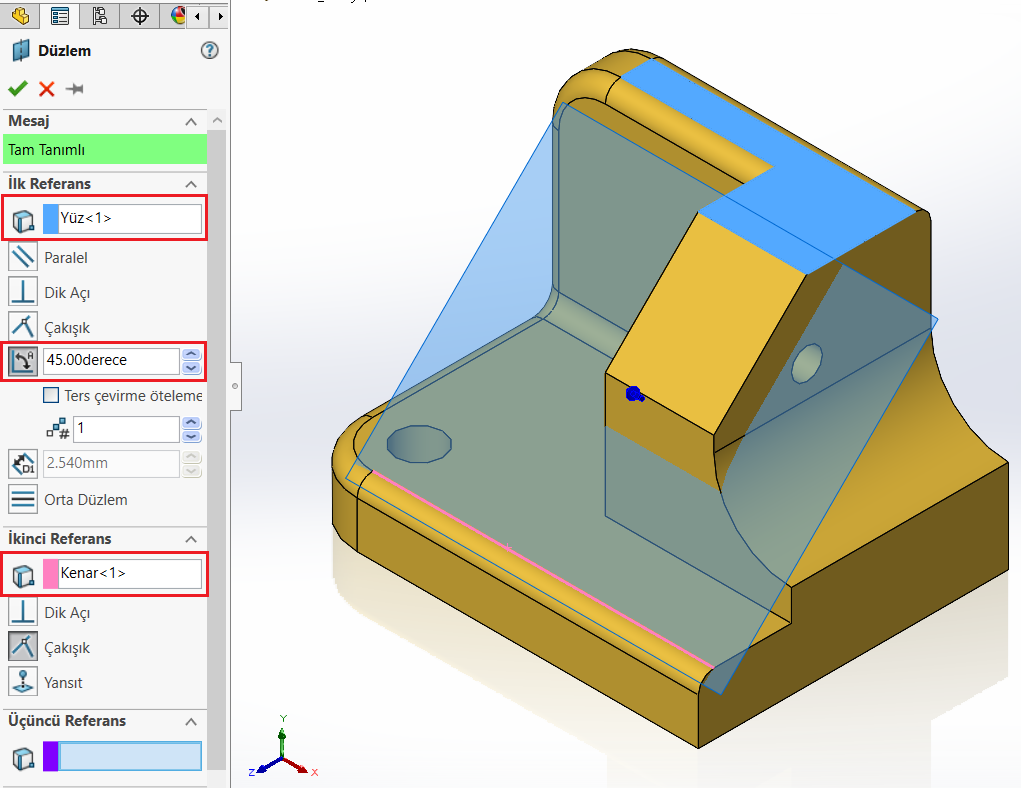The height and width of the screenshot is (788, 1021).
Task: Choose Çakışık under İlk Referans
Action: click(23, 328)
